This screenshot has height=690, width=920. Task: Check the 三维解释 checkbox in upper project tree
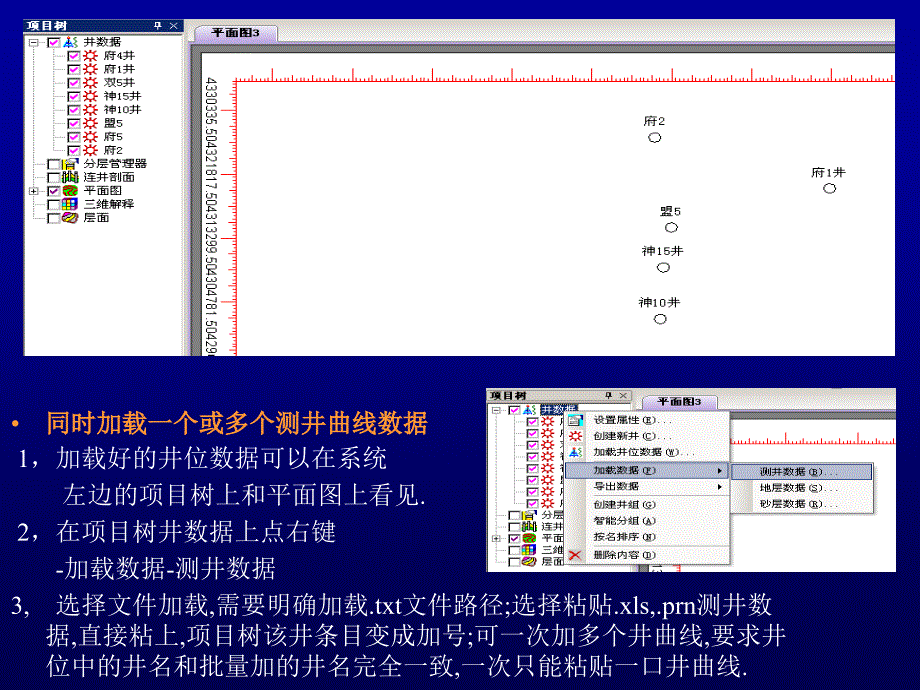point(53,204)
